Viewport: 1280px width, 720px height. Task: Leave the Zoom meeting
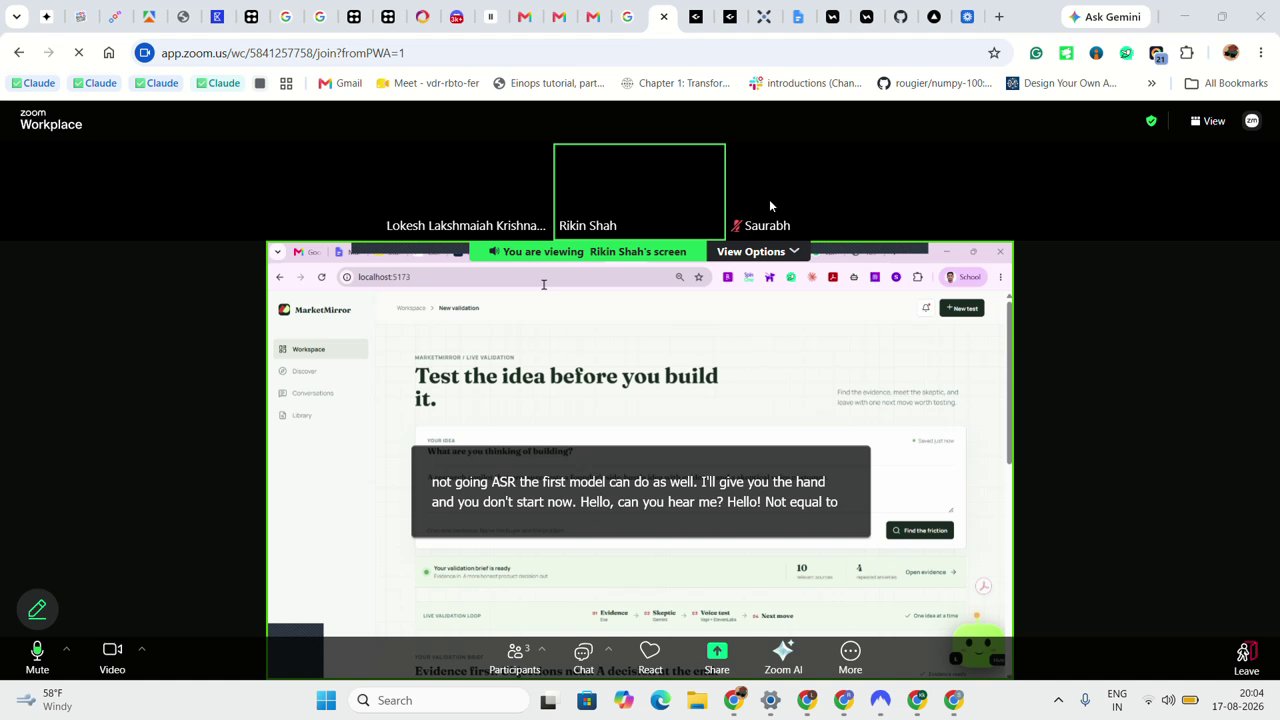coord(1246,657)
